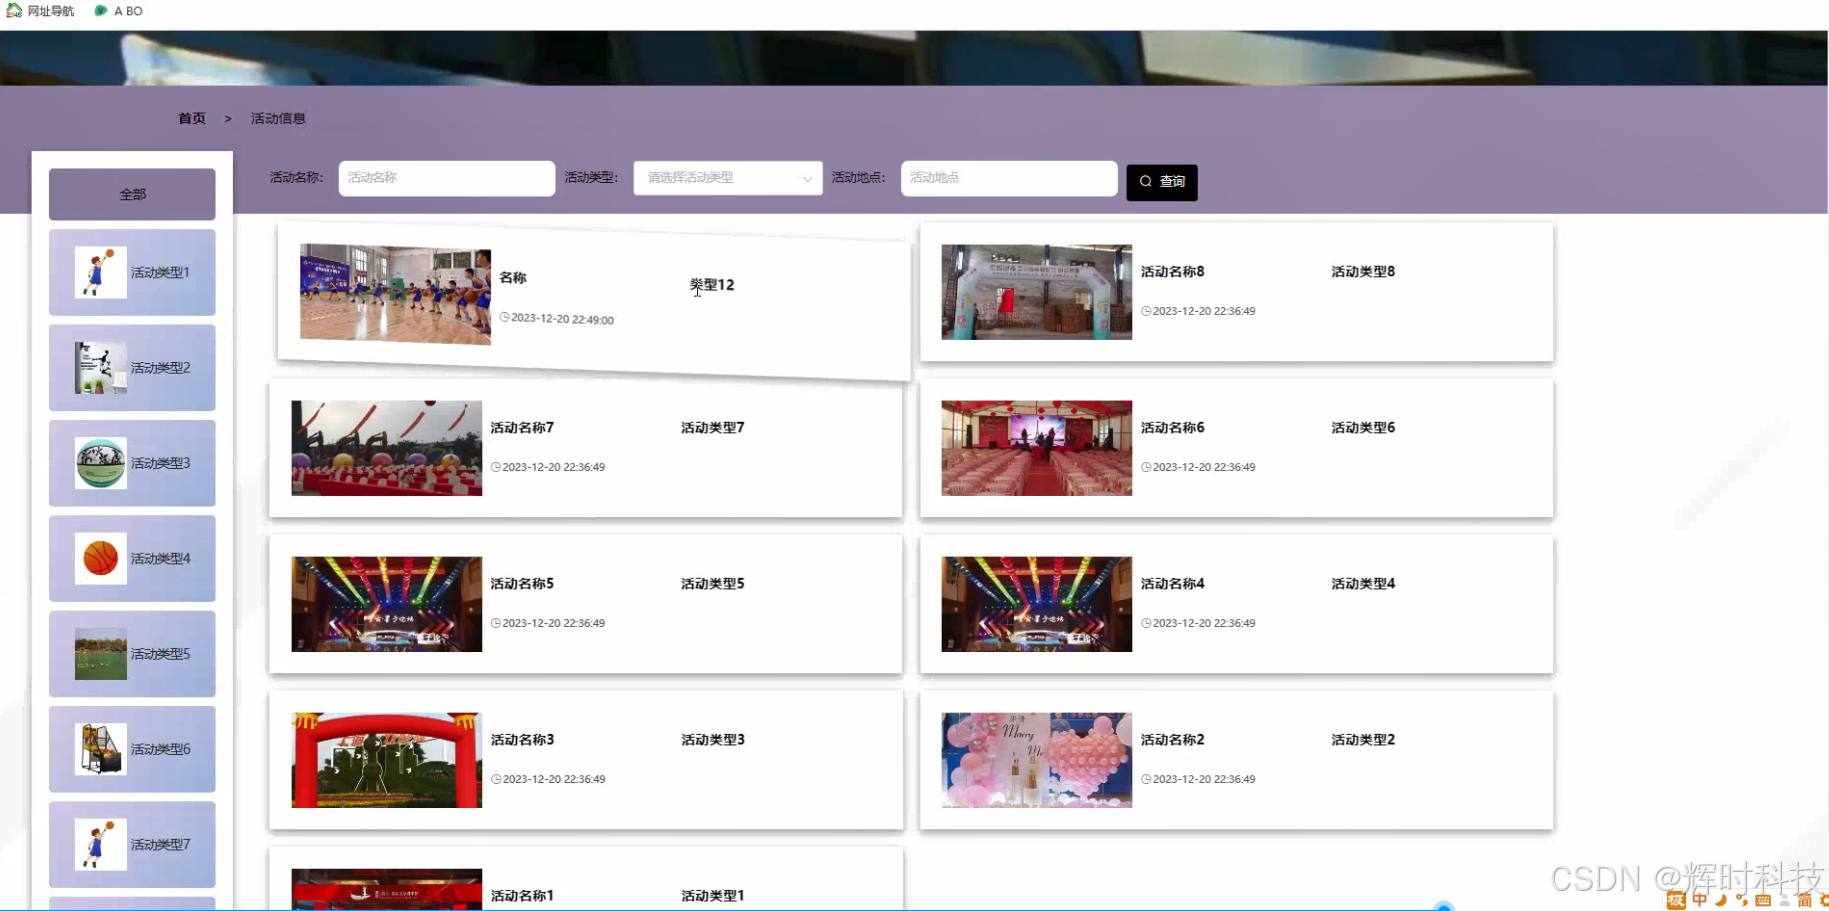Image resolution: width=1829 pixels, height=911 pixels.
Task: Click the 活动名称6 title text
Action: [x=1172, y=428]
